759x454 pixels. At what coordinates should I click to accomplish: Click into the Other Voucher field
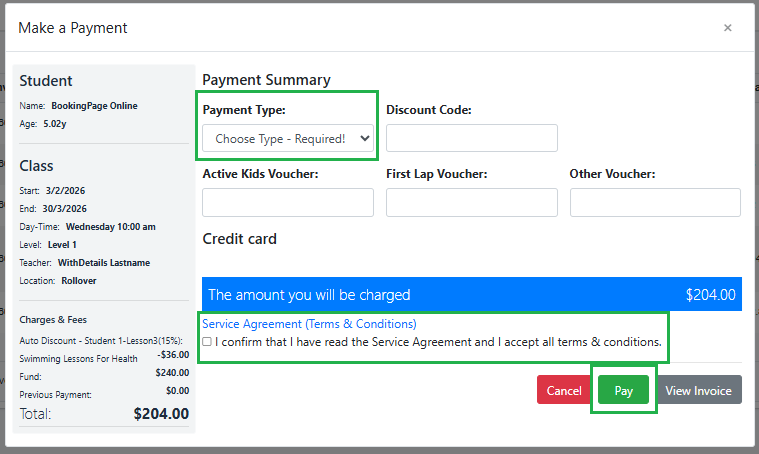[x=655, y=202]
